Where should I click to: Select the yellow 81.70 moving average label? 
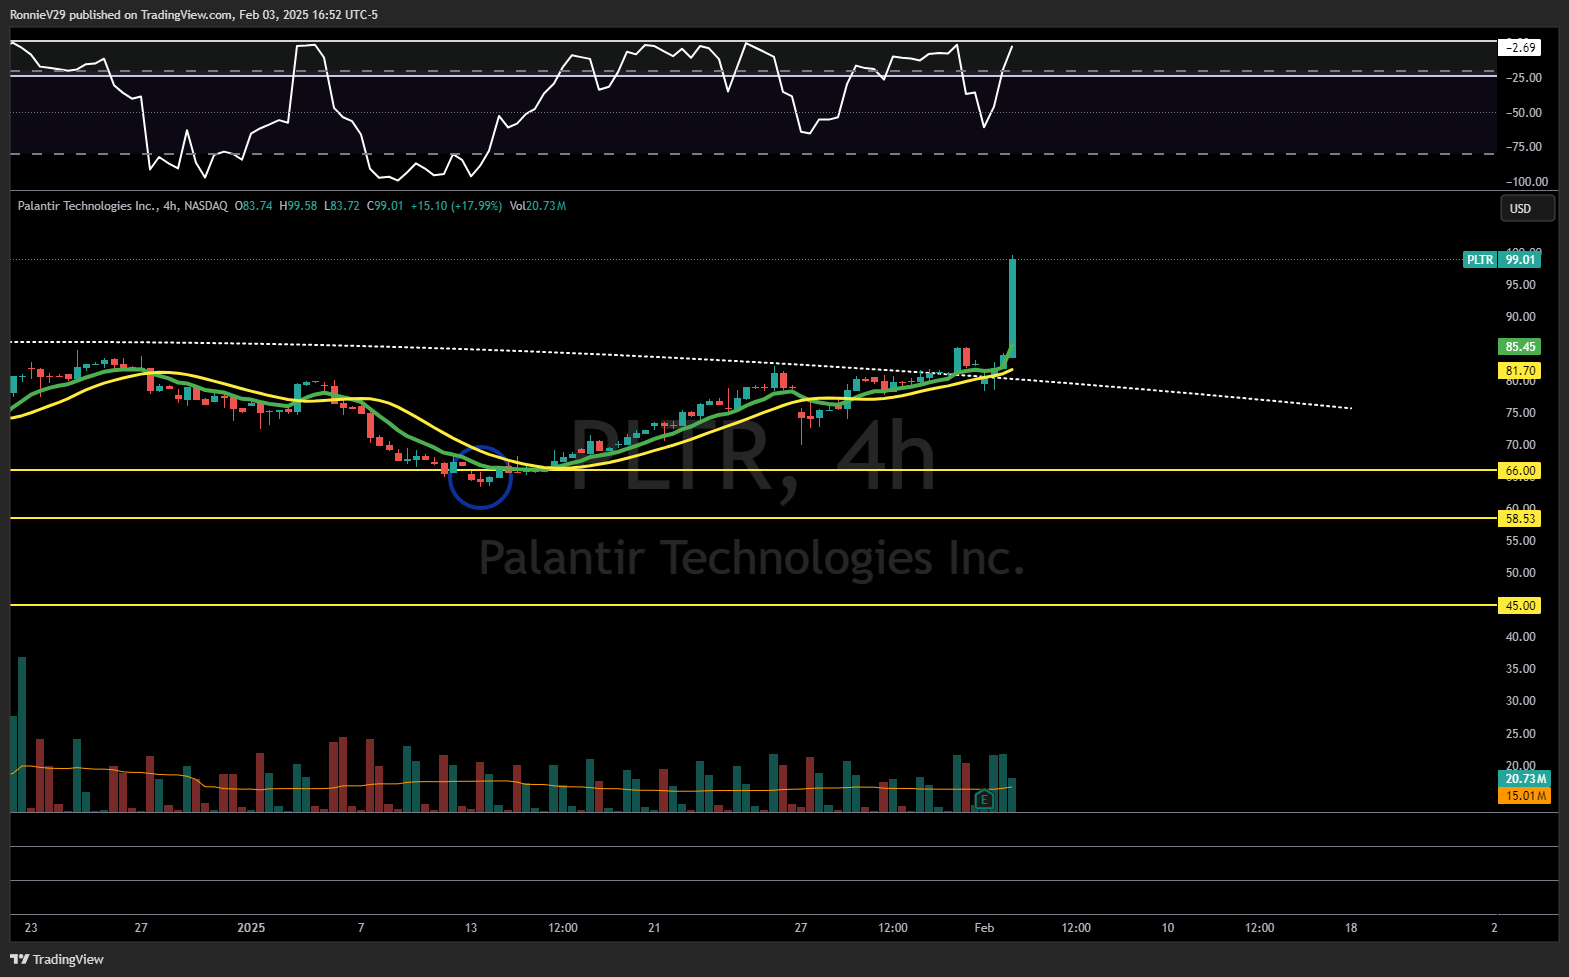1520,371
